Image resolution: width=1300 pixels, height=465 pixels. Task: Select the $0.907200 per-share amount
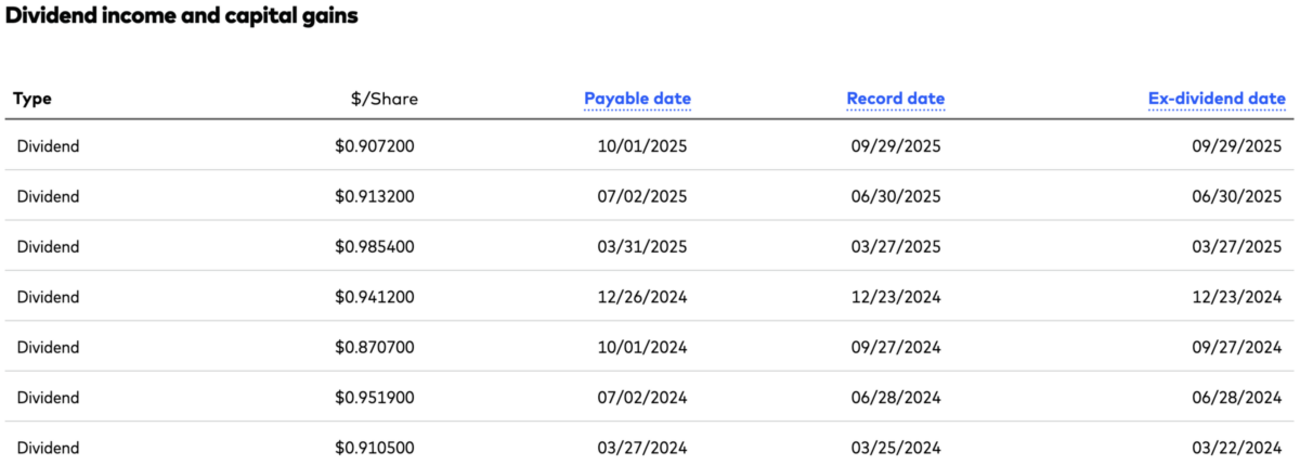(375, 147)
